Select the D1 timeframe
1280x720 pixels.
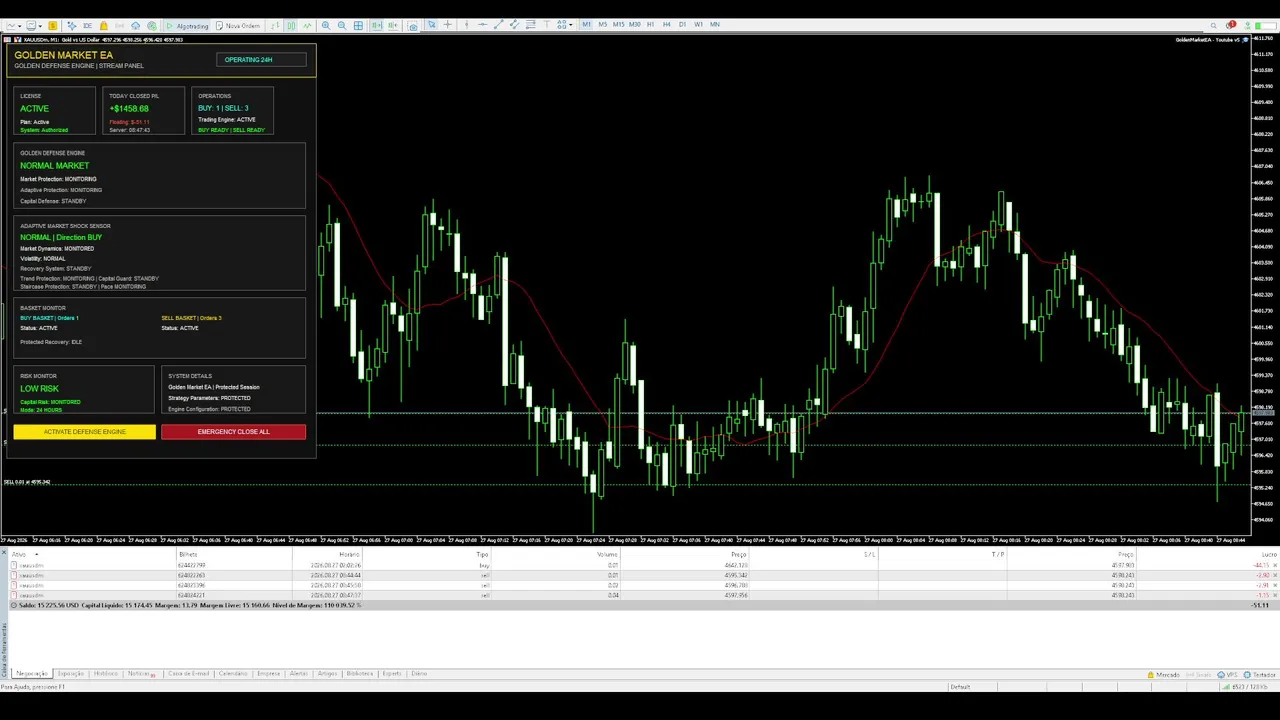[x=682, y=24]
